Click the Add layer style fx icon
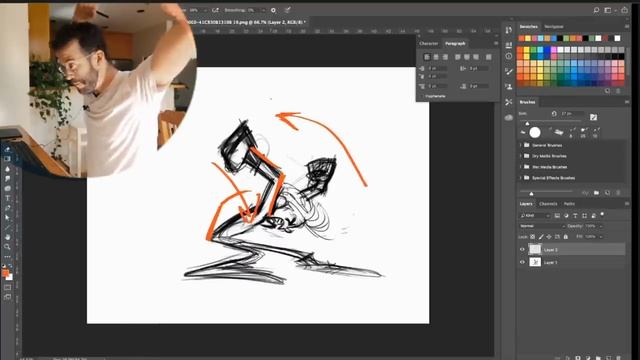Viewport: 640px width, 360px height. click(x=568, y=358)
